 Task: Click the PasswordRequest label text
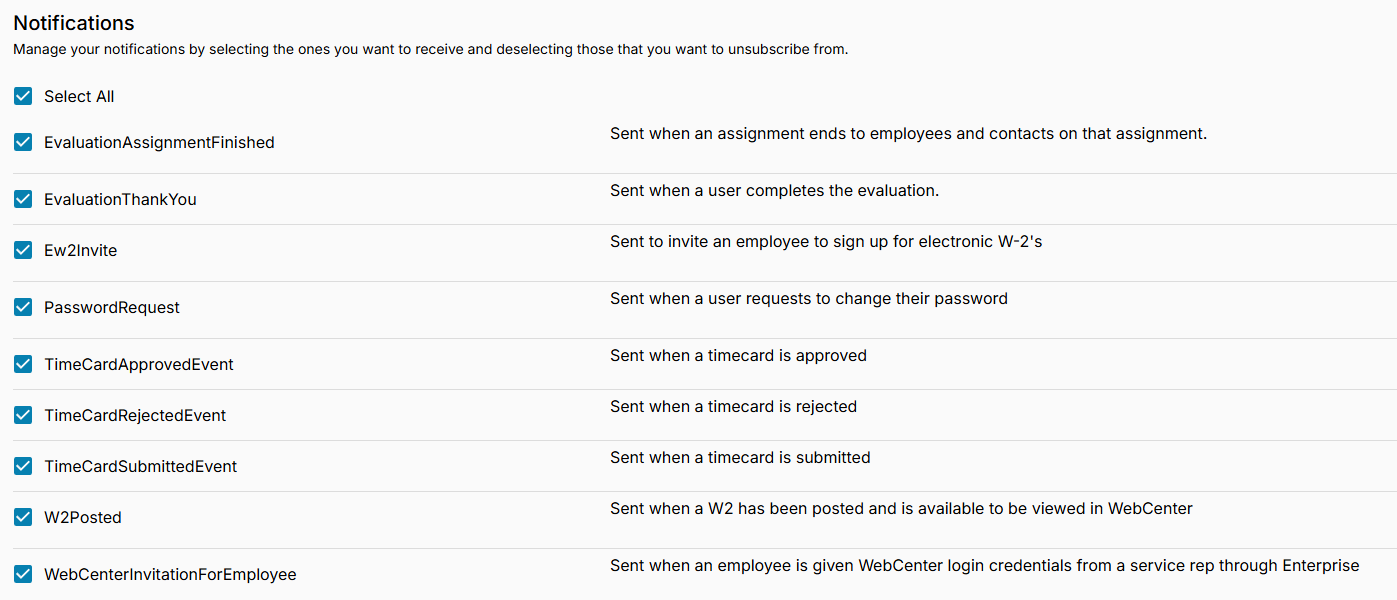point(112,308)
